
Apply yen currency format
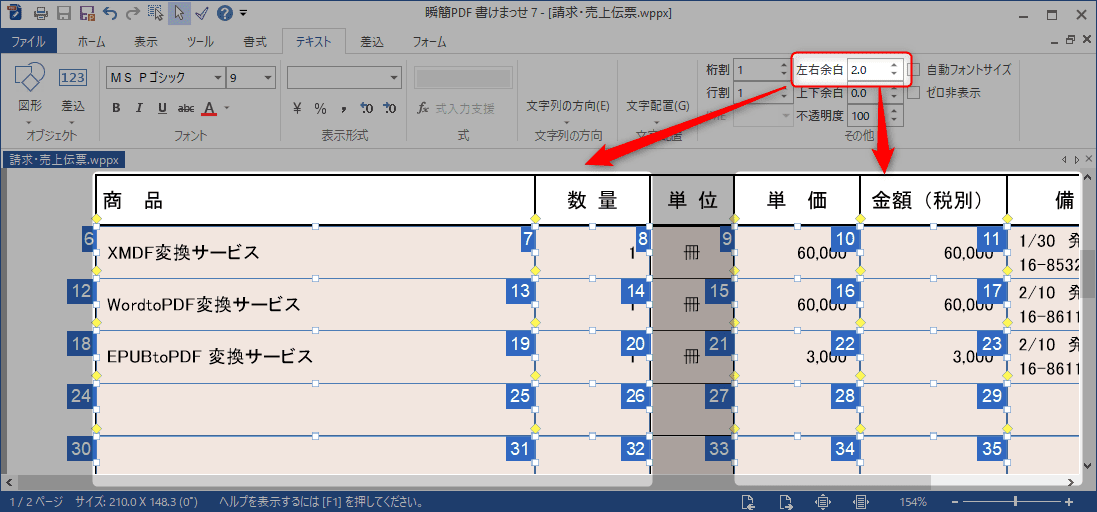(298, 108)
